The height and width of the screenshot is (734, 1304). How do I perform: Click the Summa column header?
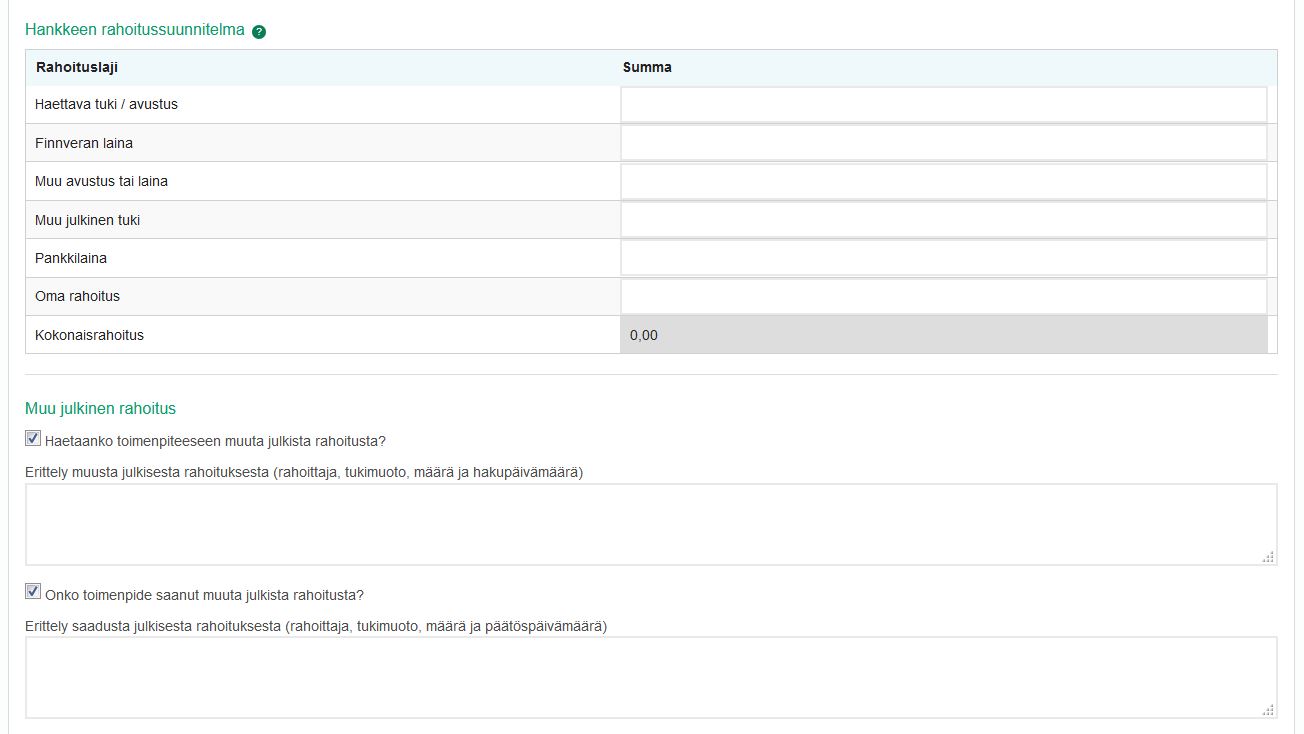pos(647,68)
